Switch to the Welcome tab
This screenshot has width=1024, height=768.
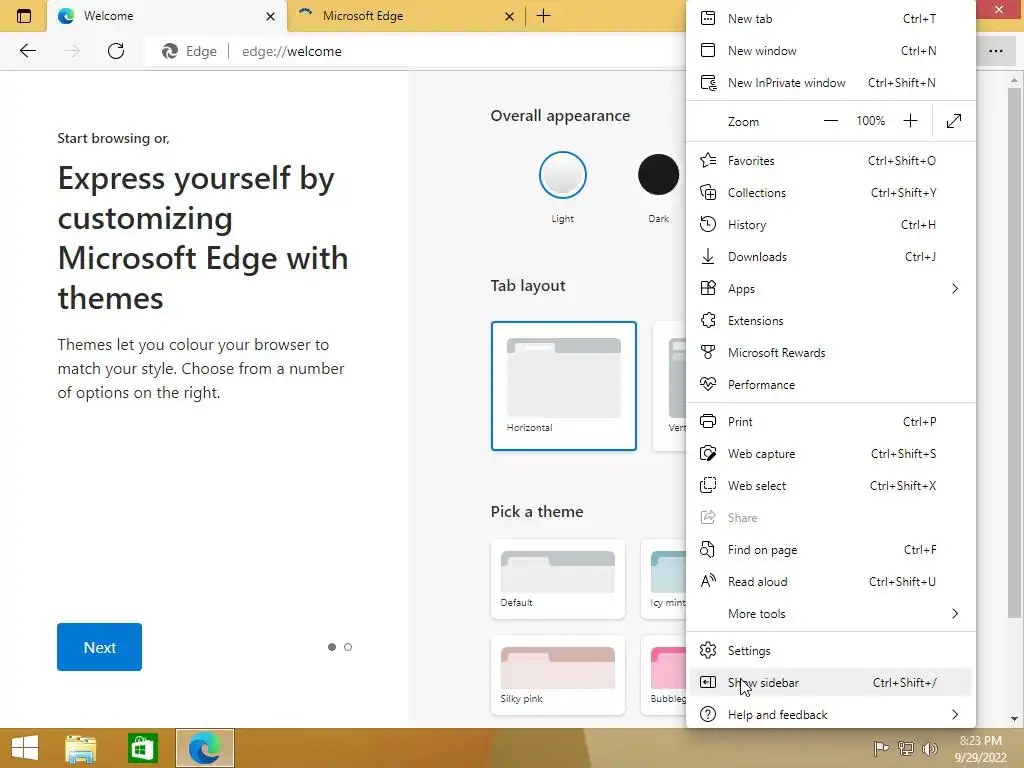(x=167, y=16)
